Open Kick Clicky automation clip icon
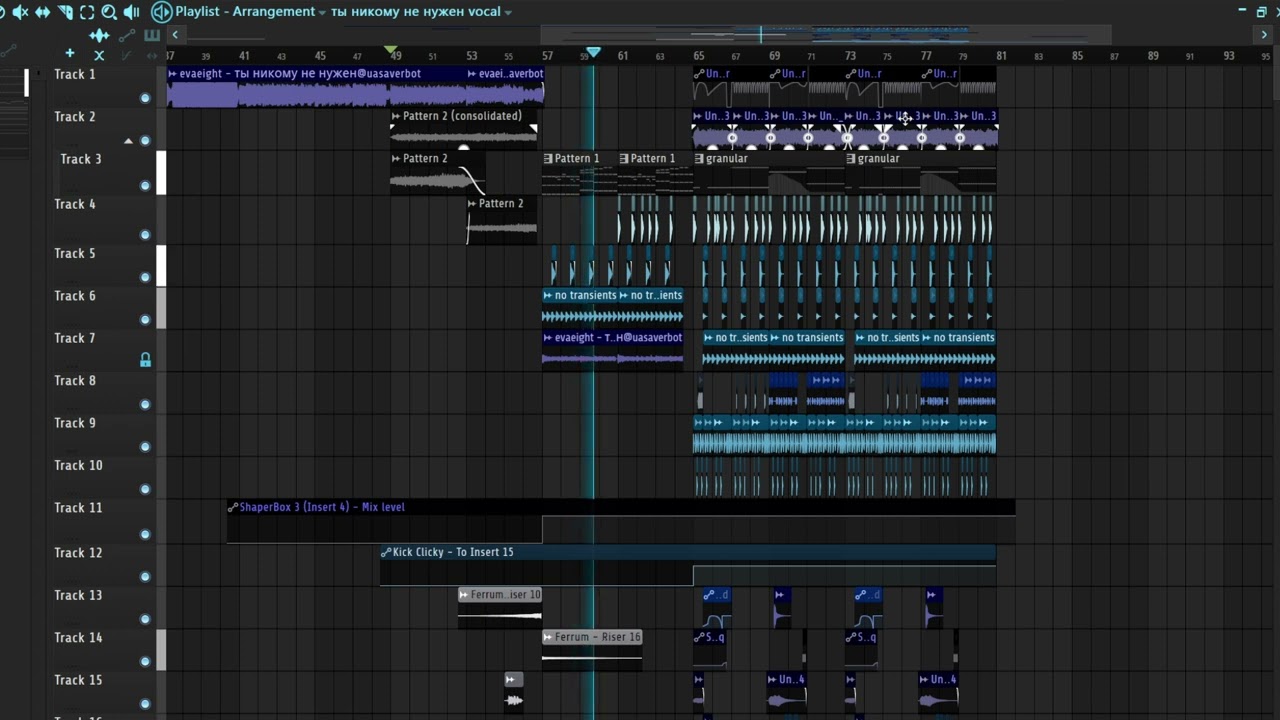 click(386, 552)
